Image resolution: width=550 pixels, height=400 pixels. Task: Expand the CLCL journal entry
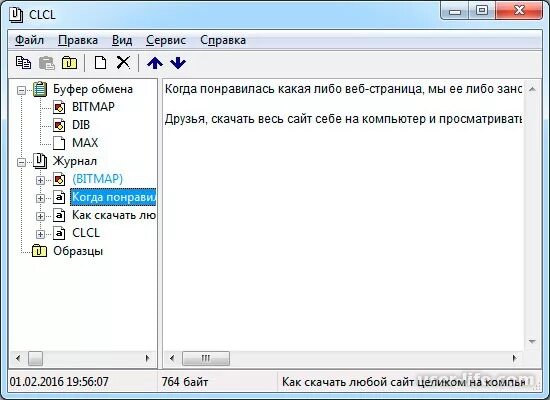coord(40,234)
